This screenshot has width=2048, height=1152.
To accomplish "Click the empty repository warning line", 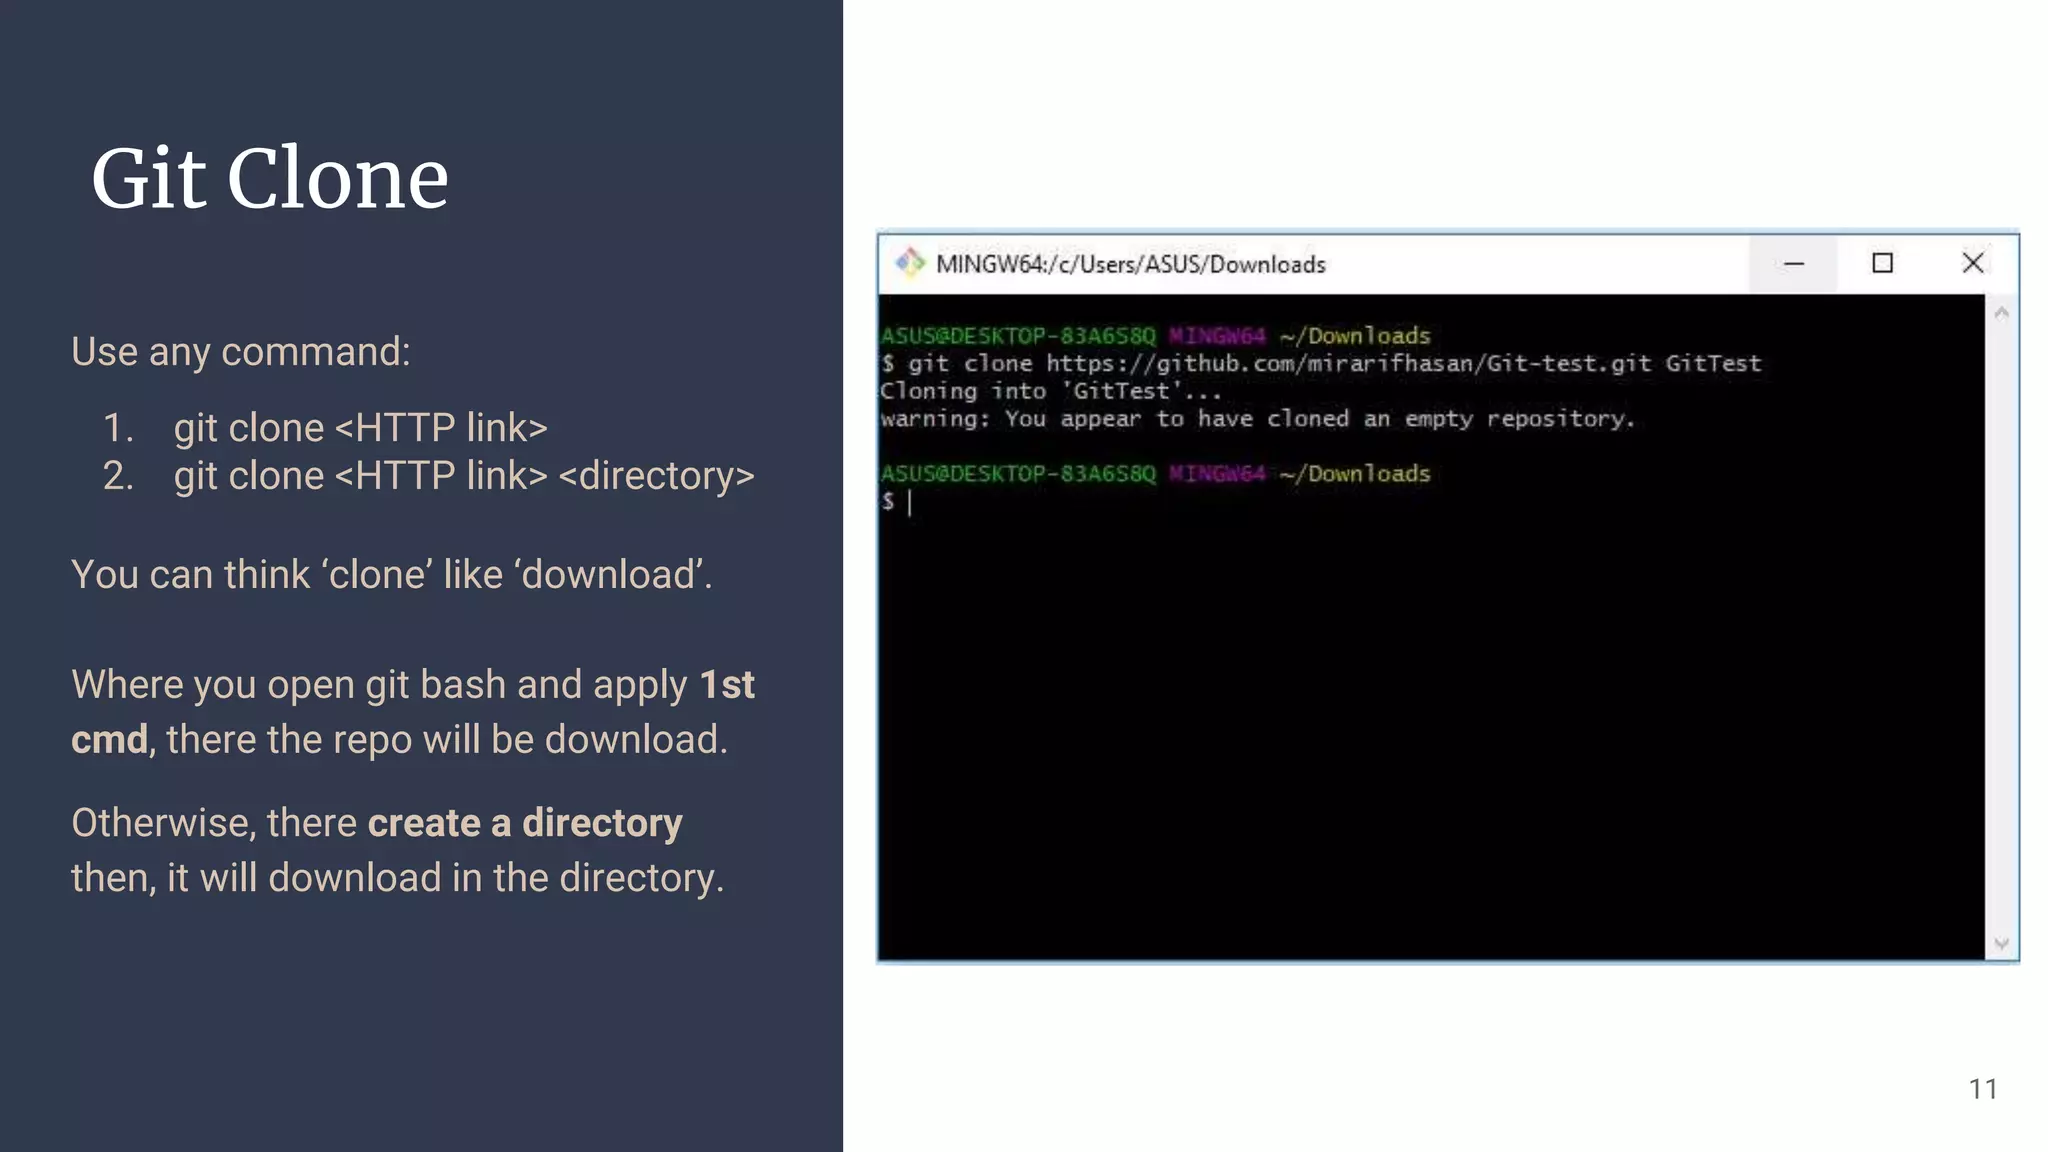I will pyautogui.click(x=1257, y=419).
